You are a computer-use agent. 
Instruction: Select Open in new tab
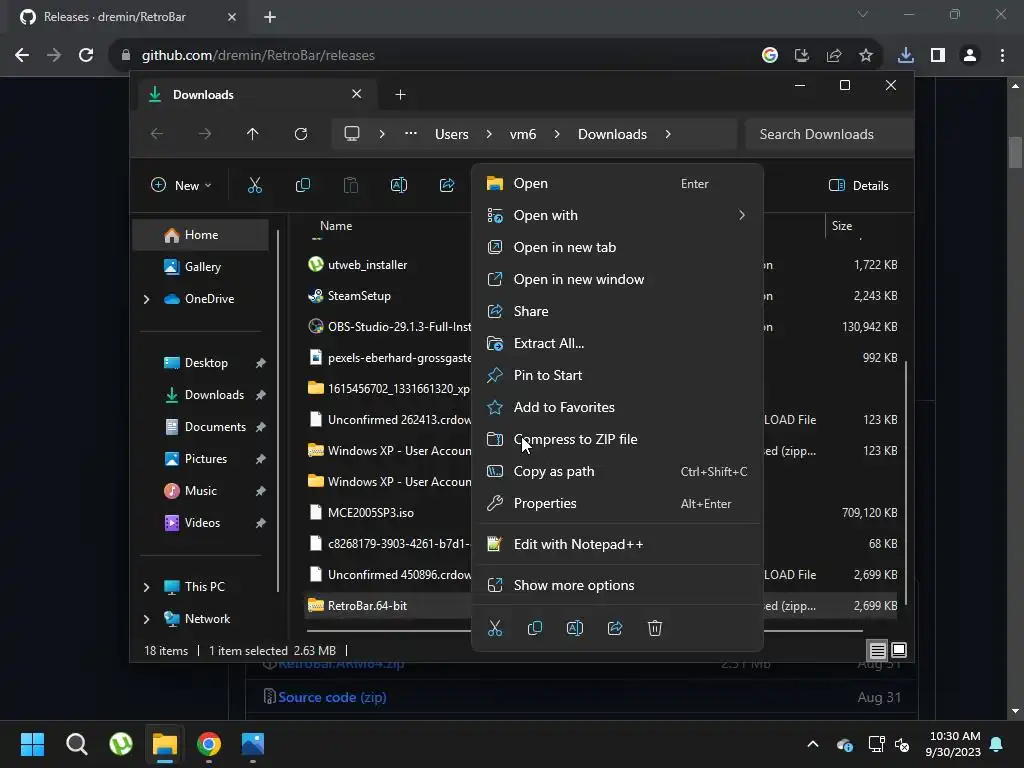tap(617, 248)
